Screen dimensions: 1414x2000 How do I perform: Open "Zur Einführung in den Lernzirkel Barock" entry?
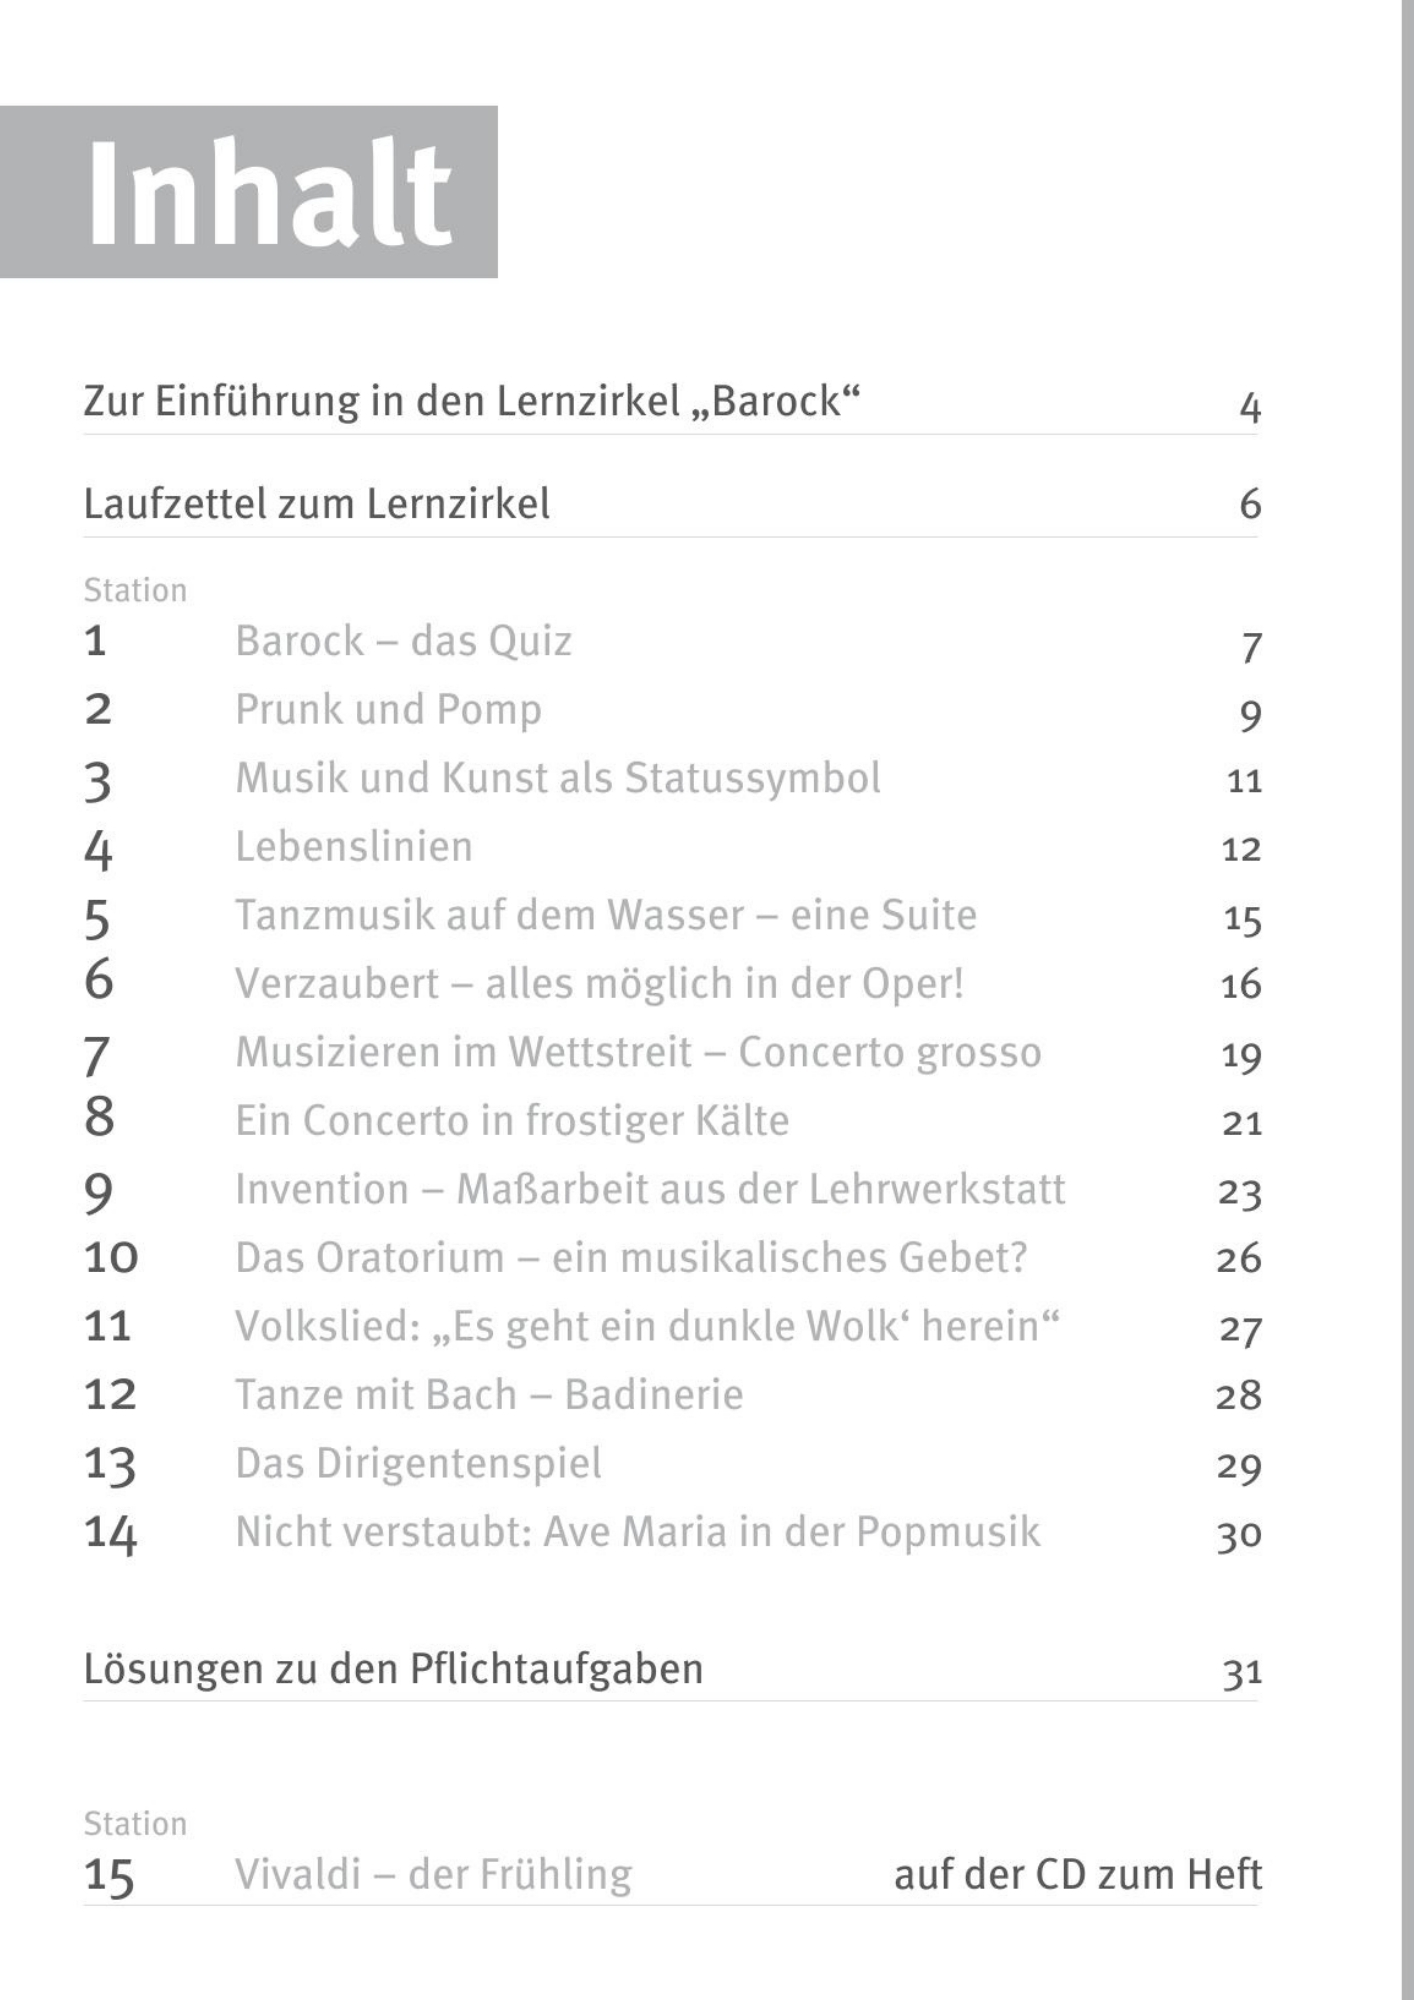click(471, 402)
